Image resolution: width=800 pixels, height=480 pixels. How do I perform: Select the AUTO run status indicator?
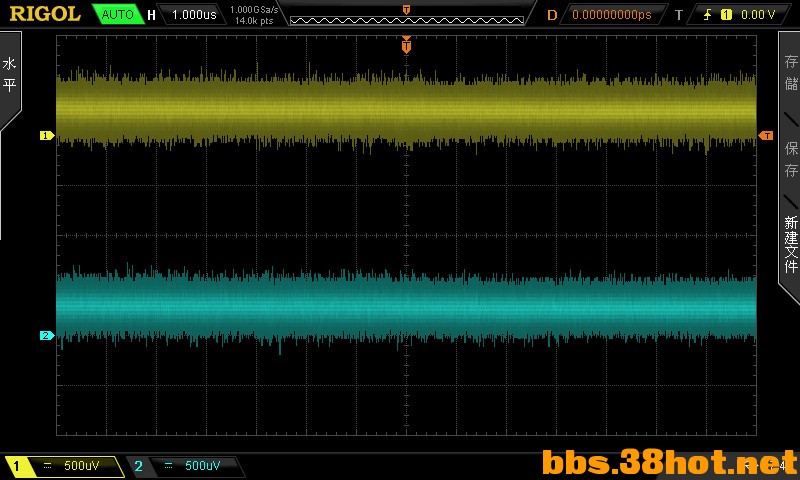coord(117,14)
